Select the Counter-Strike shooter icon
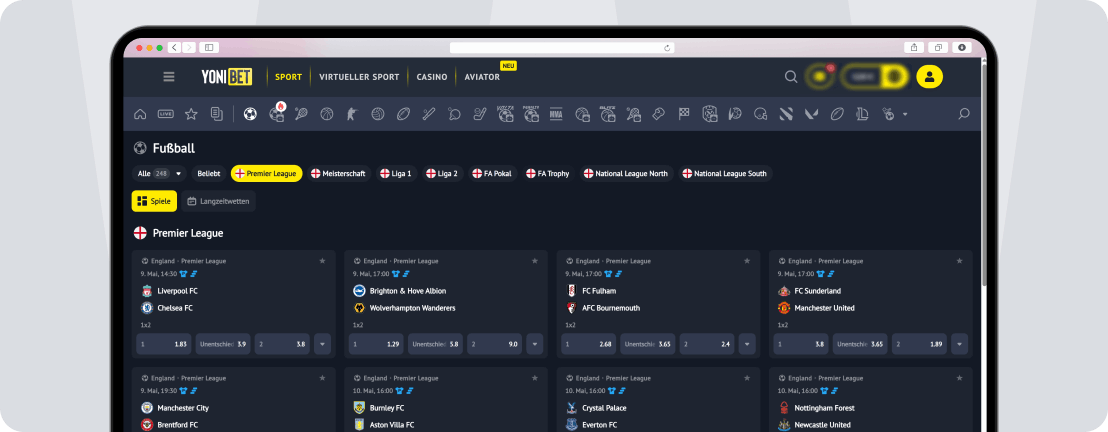1108x432 pixels. tap(352, 114)
